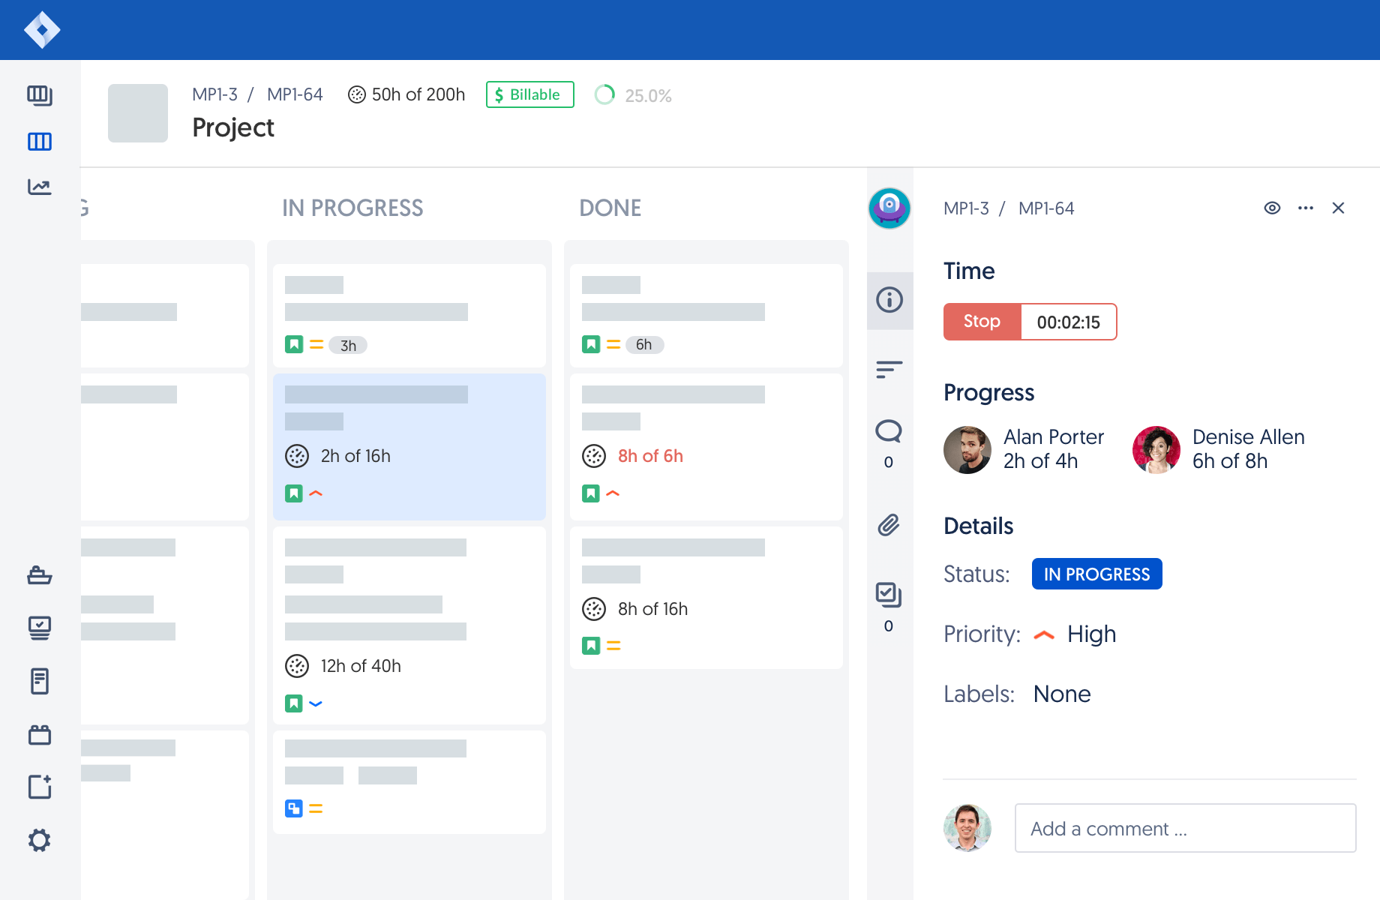Click the info icon in issue panel

tap(889, 300)
